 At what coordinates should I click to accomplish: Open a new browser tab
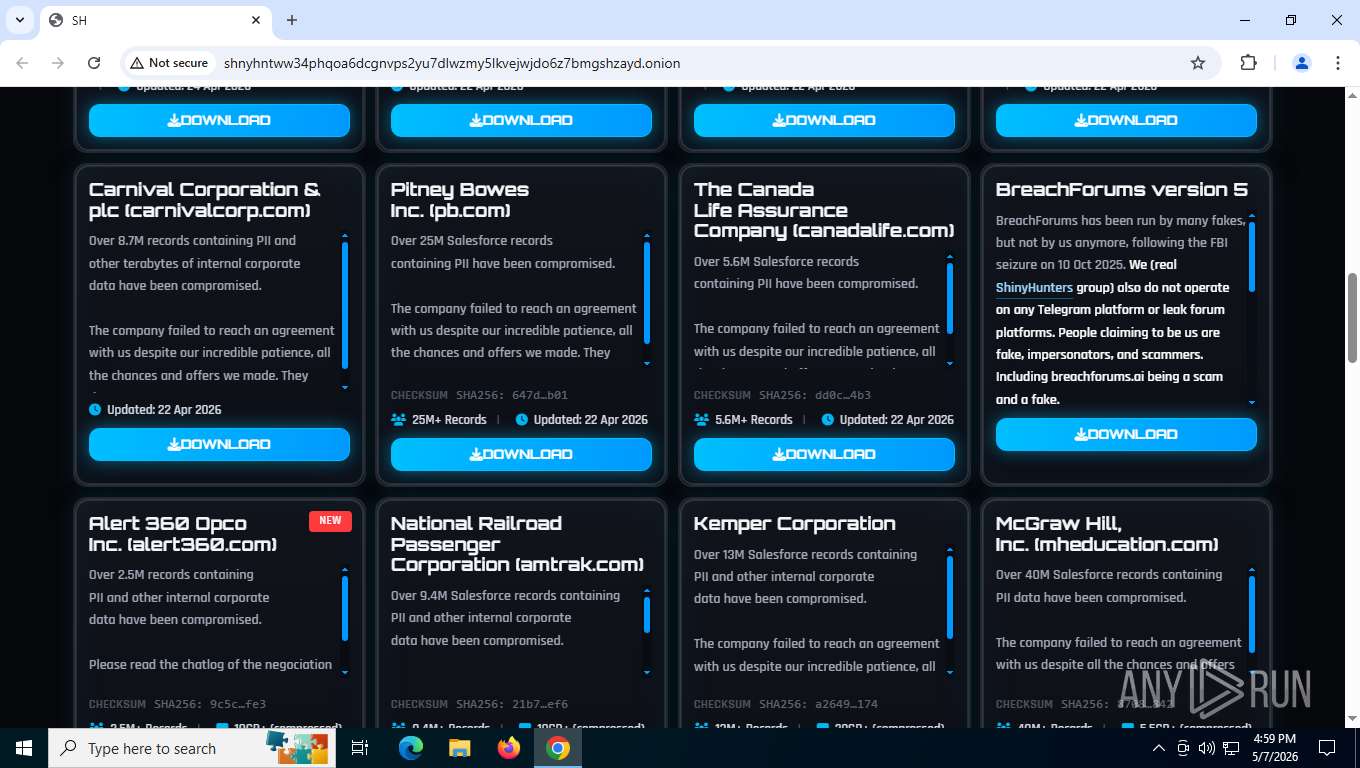(x=292, y=20)
